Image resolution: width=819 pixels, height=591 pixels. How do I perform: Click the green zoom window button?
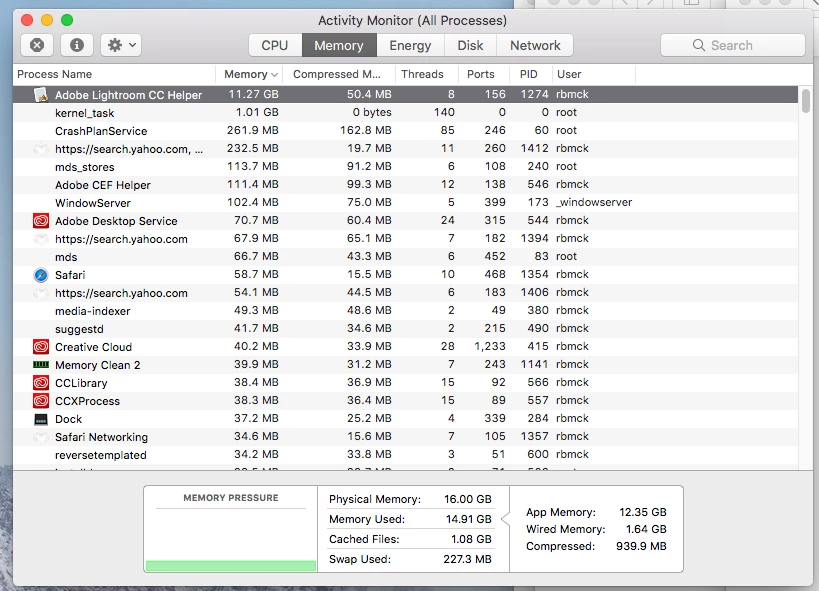tap(67, 20)
